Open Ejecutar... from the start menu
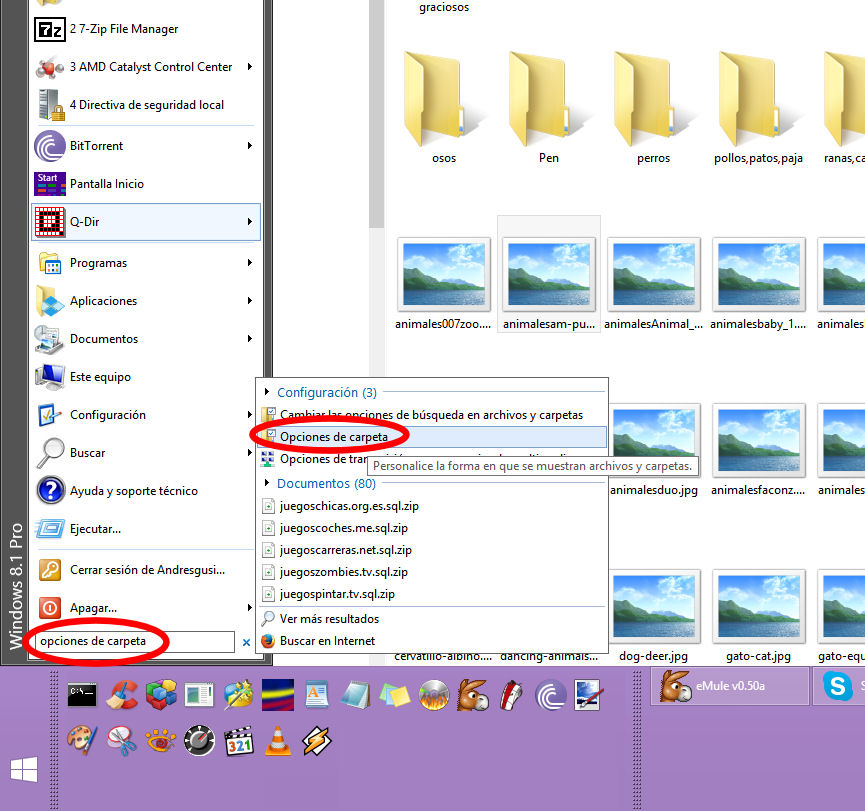This screenshot has height=811, width=865. (95, 529)
